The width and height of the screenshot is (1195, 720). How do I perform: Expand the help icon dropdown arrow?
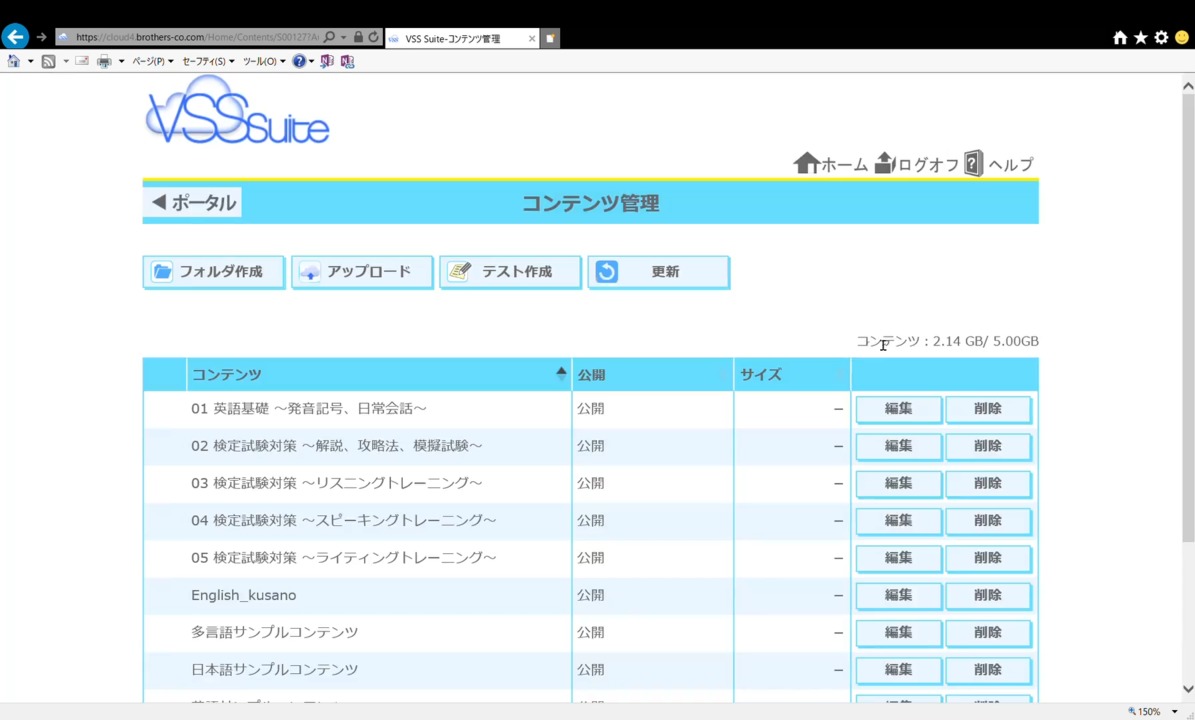click(x=311, y=61)
